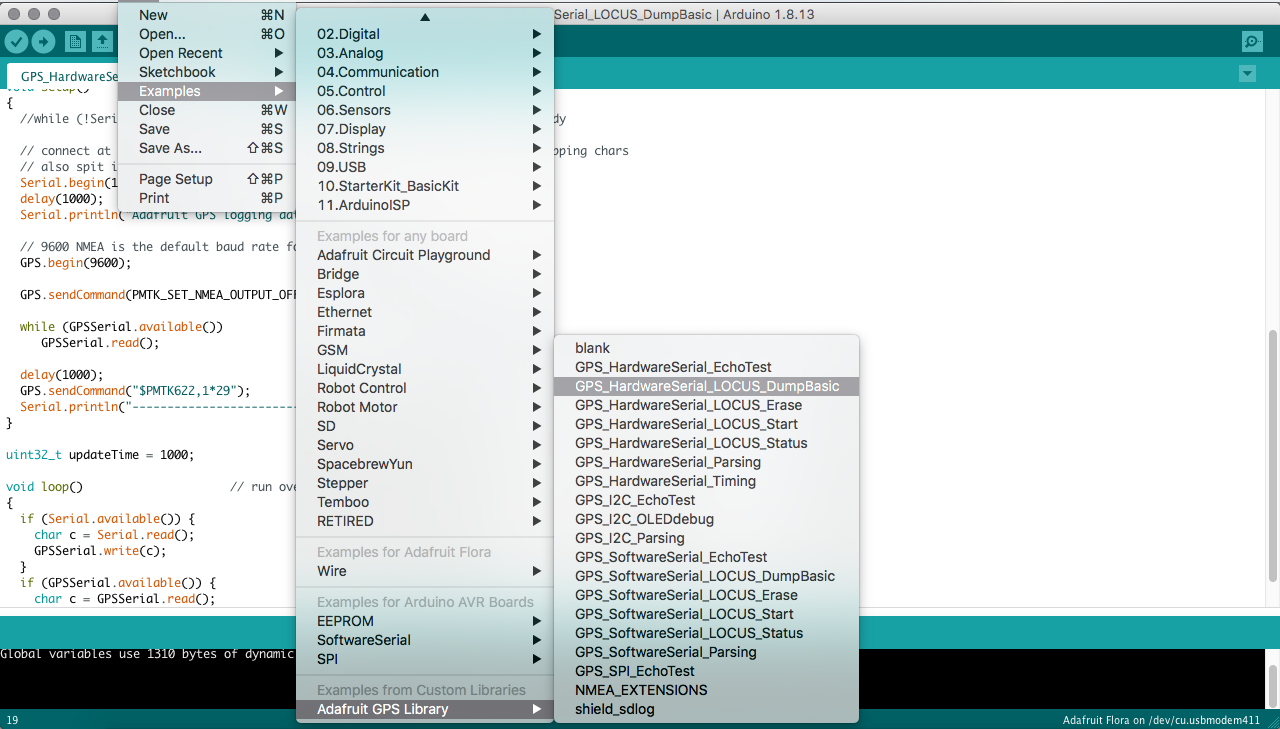Open the Stepper examples submenu
Viewport: 1280px width, 729px height.
[x=425, y=483]
